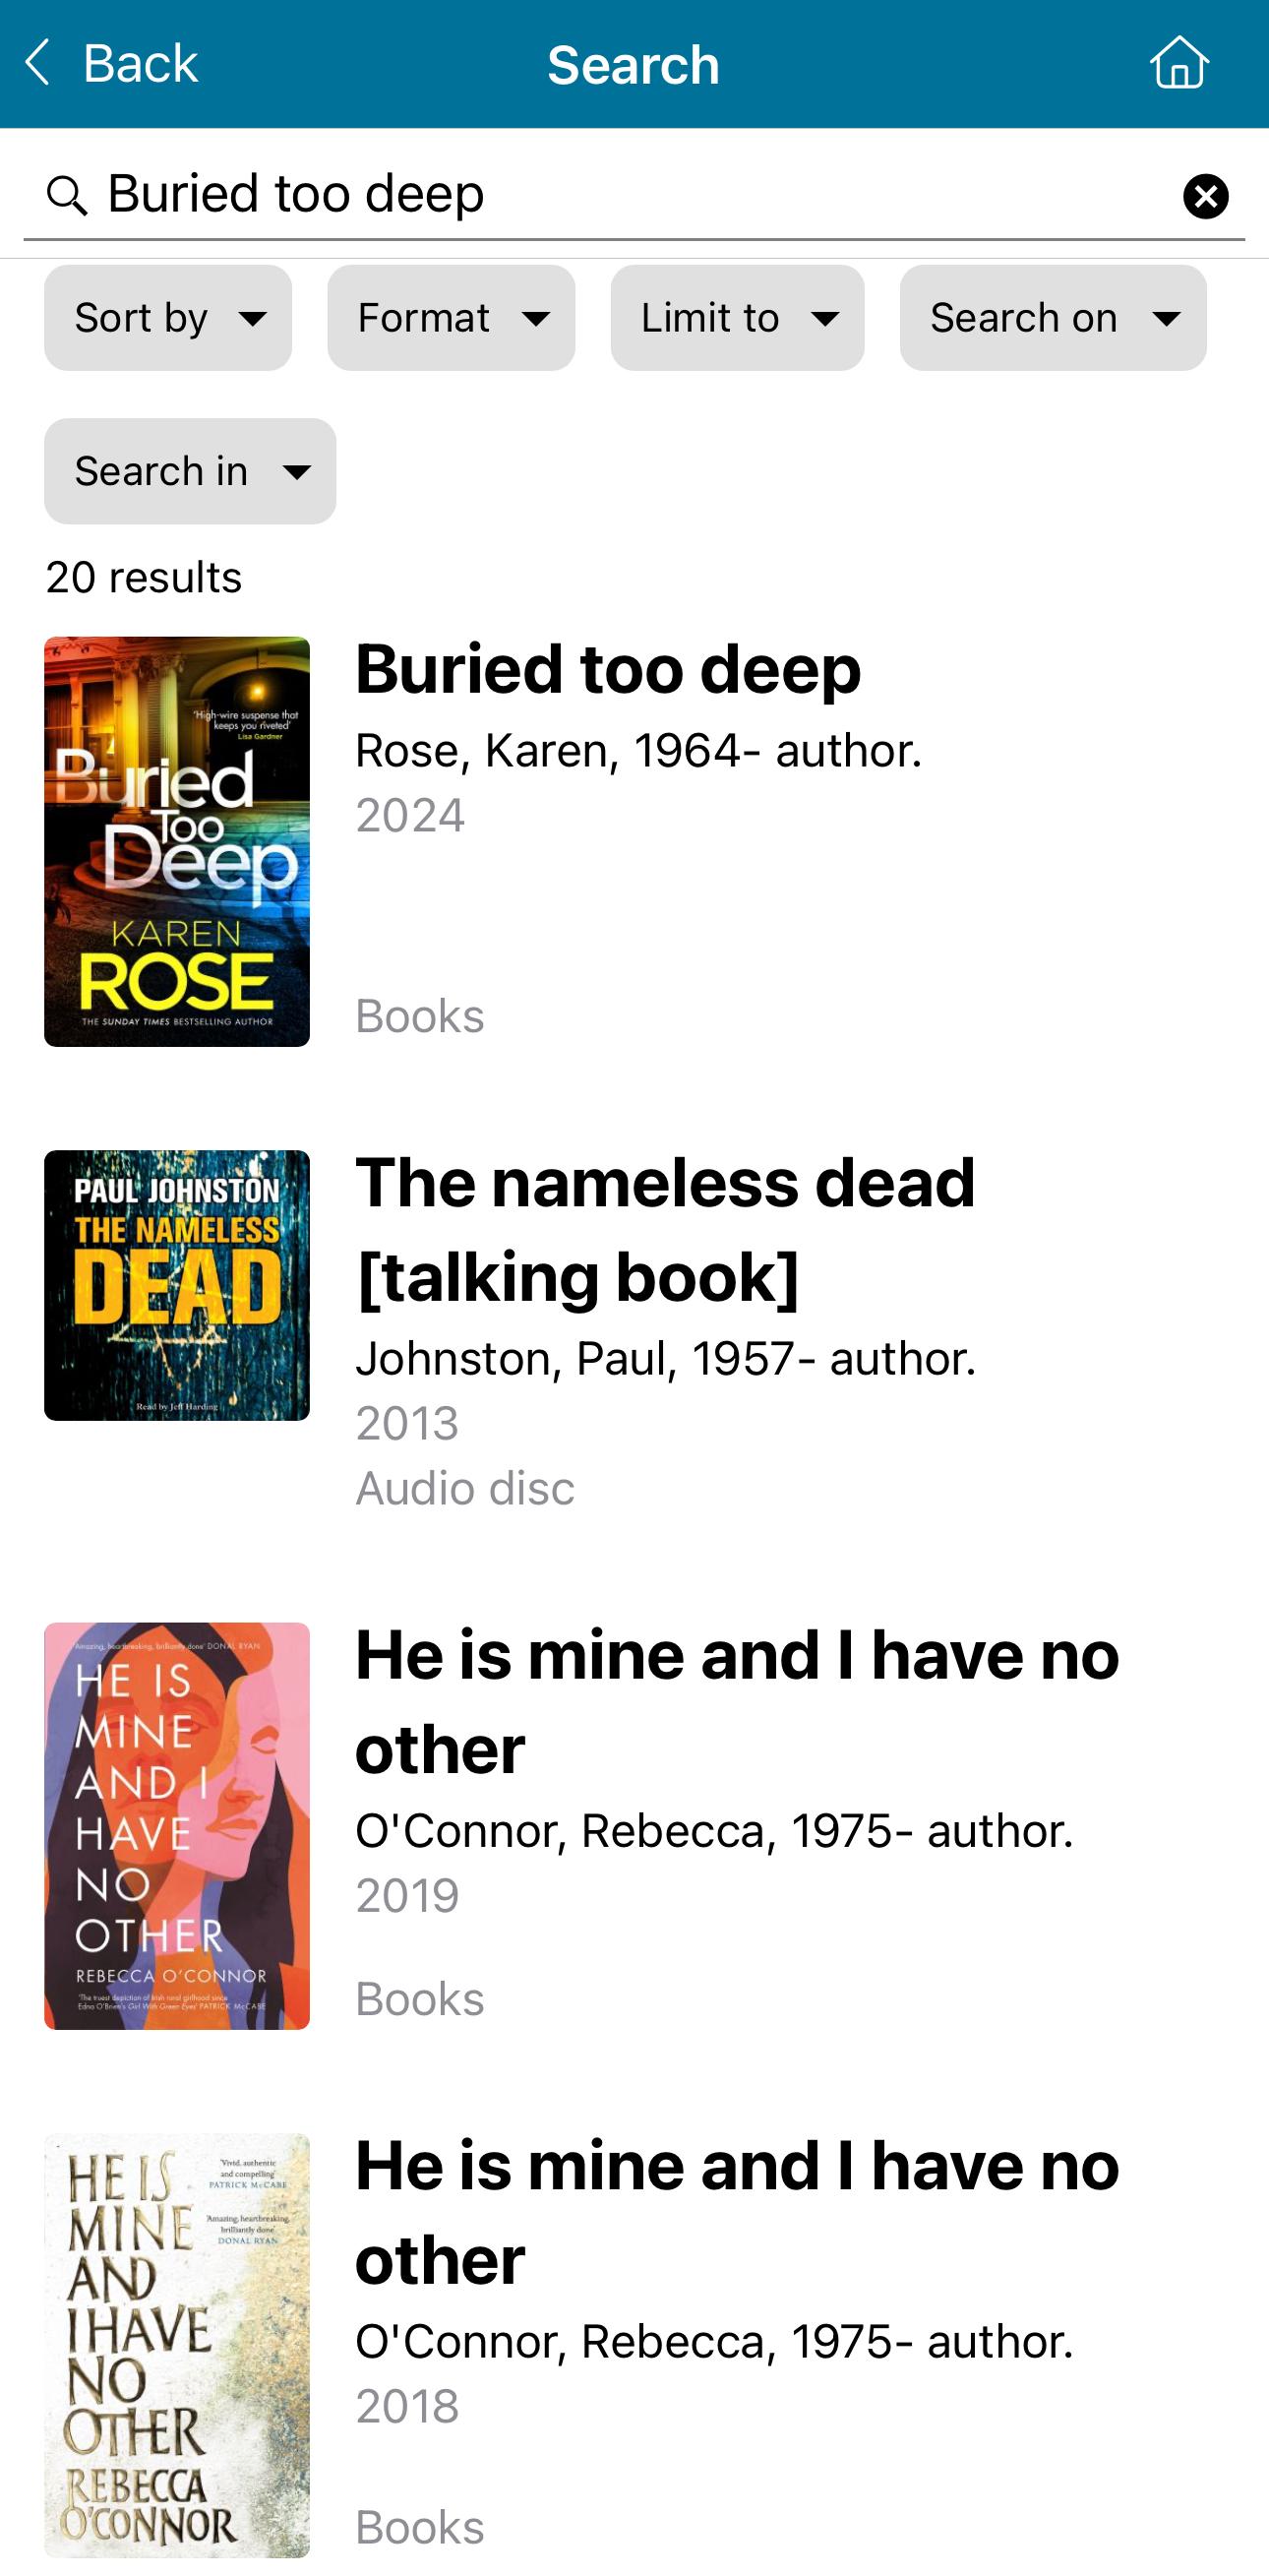Open the beige He Is Mine 2018 cover

click(x=177, y=2345)
